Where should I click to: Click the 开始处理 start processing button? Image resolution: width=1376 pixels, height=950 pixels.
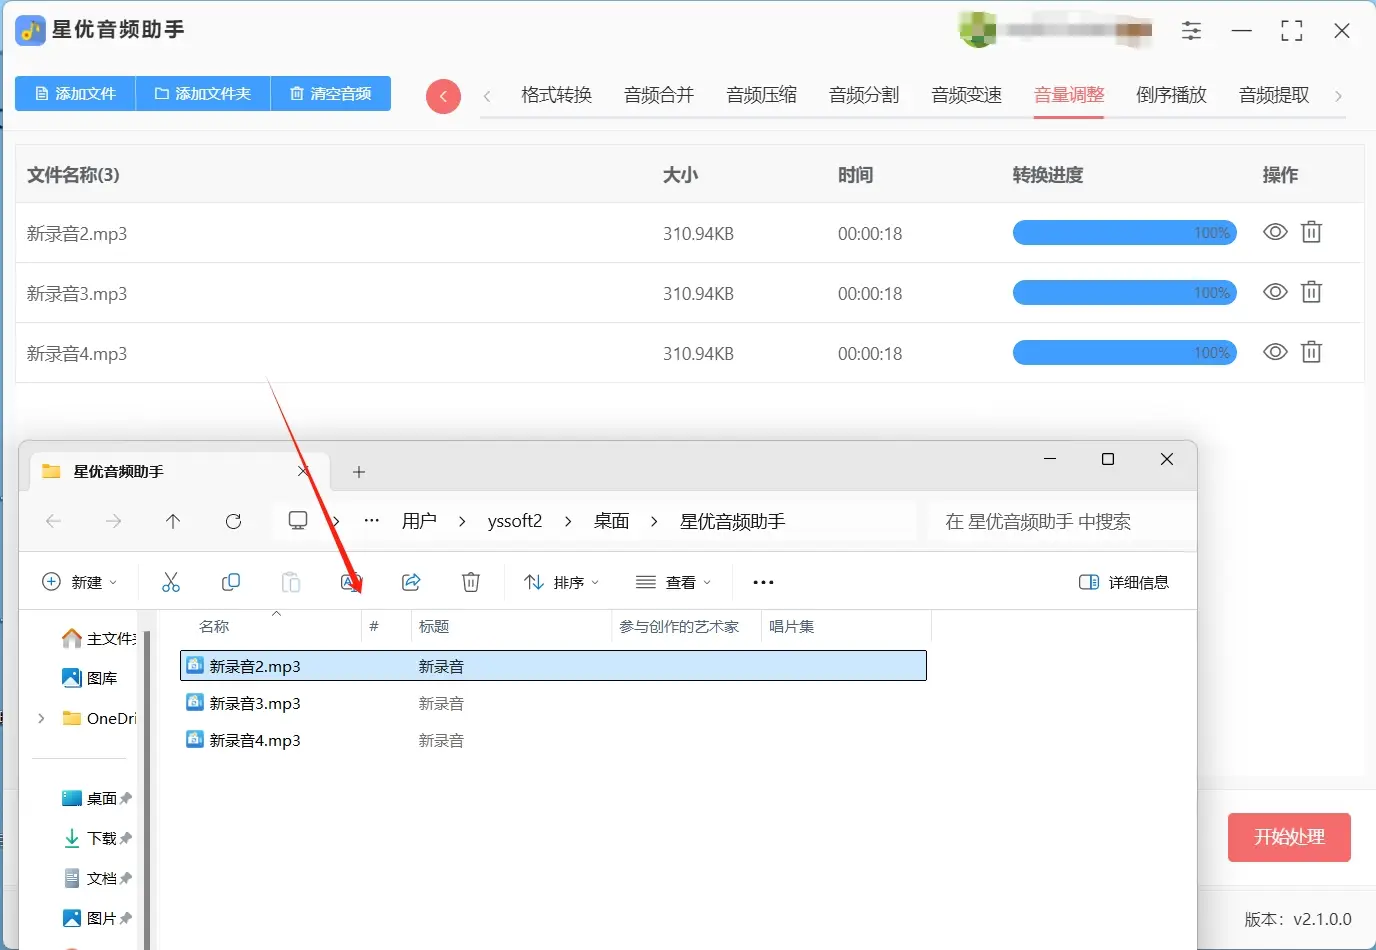[x=1289, y=837]
